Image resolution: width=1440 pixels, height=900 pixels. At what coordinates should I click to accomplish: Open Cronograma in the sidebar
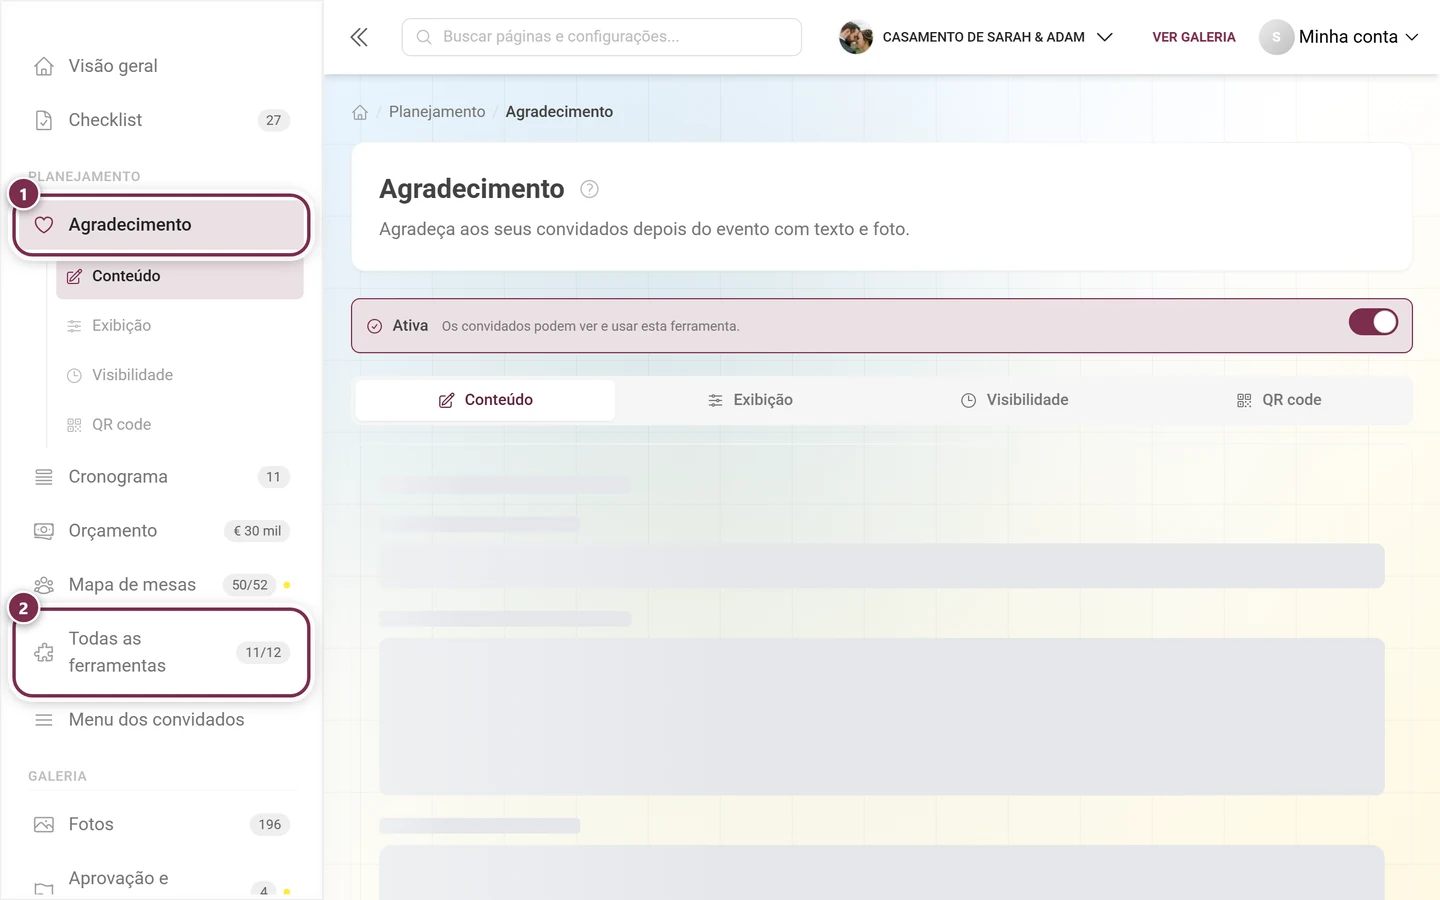(160, 477)
